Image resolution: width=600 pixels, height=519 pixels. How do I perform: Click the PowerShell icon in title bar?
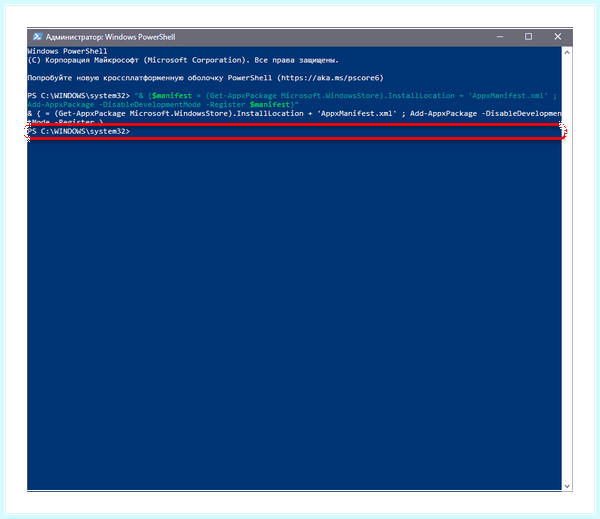pyautogui.click(x=37, y=37)
